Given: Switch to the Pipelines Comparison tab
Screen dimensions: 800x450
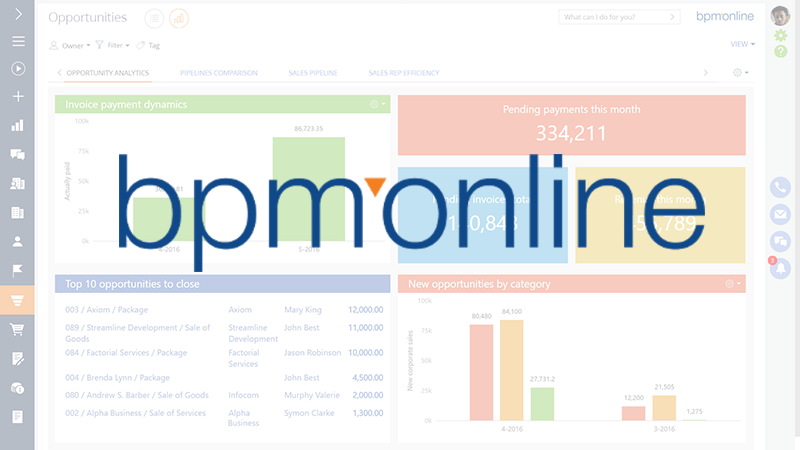Looking at the screenshot, I should click(x=218, y=73).
